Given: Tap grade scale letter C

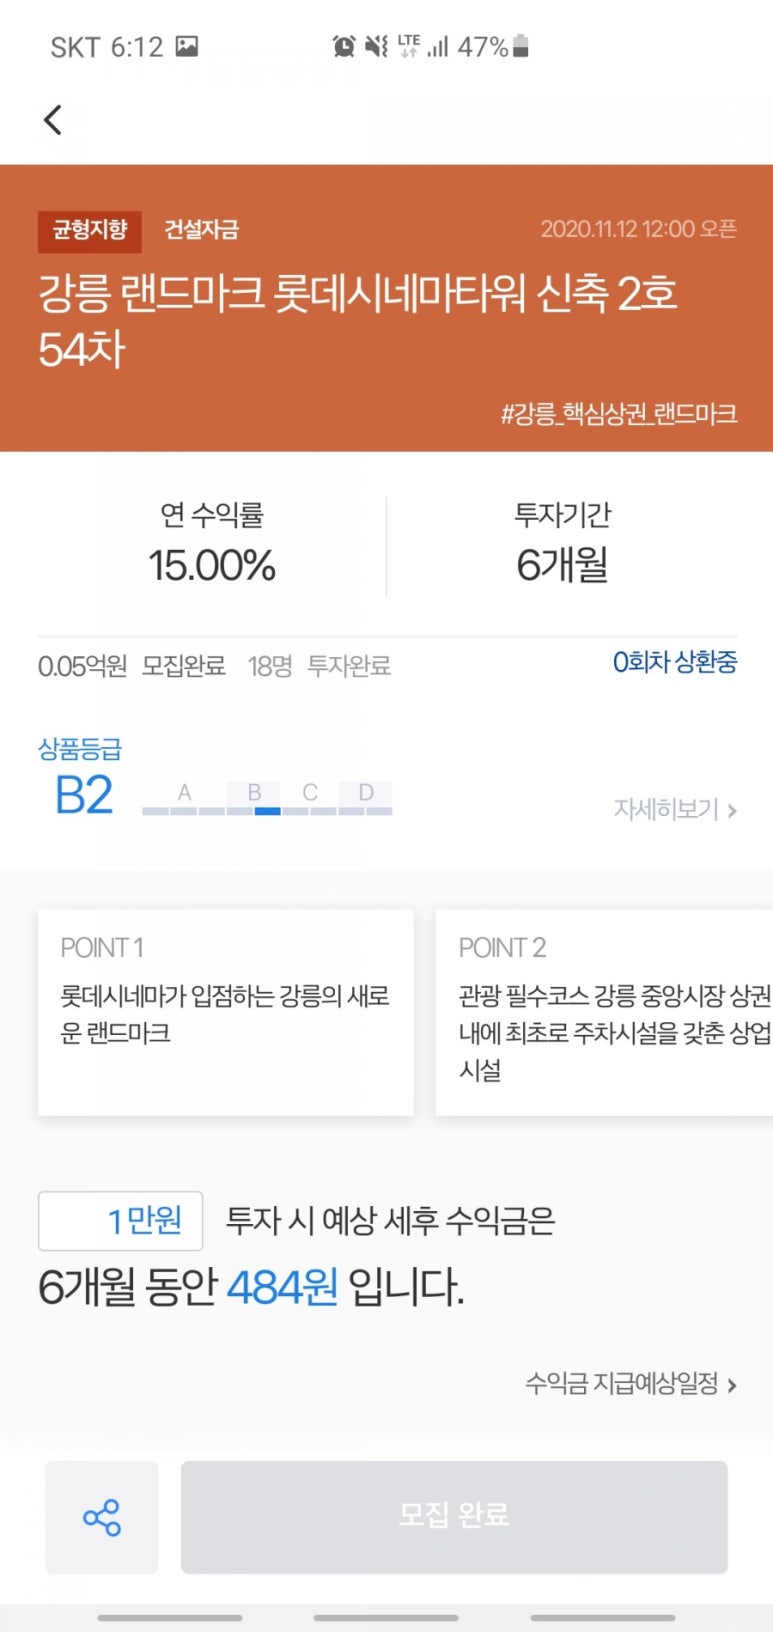Looking at the screenshot, I should [310, 793].
